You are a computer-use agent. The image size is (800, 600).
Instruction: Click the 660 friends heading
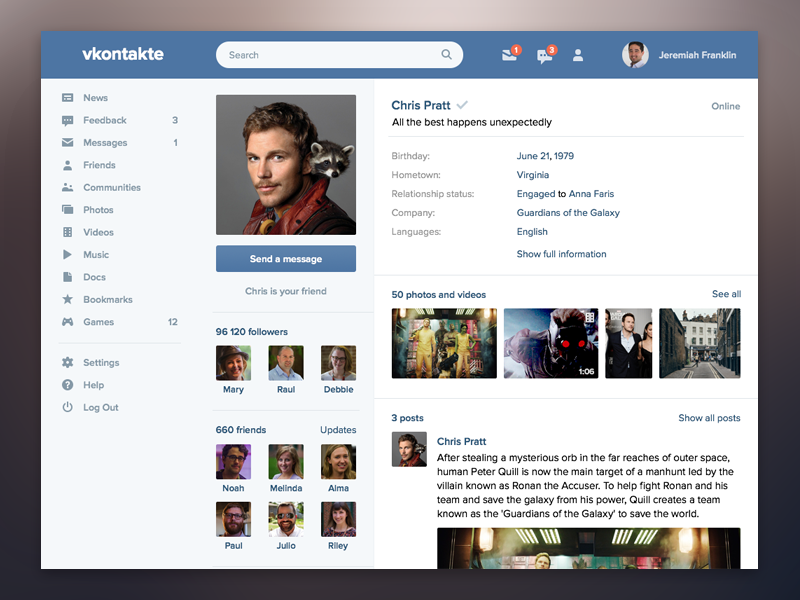241,430
